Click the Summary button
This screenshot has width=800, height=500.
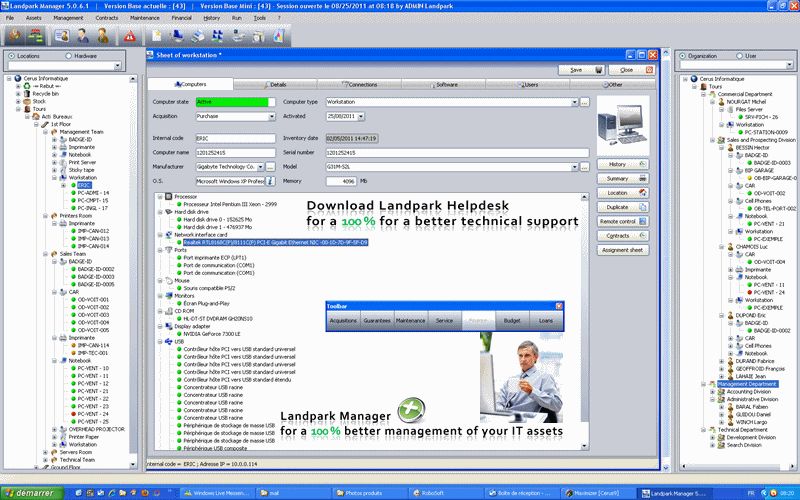623,179
